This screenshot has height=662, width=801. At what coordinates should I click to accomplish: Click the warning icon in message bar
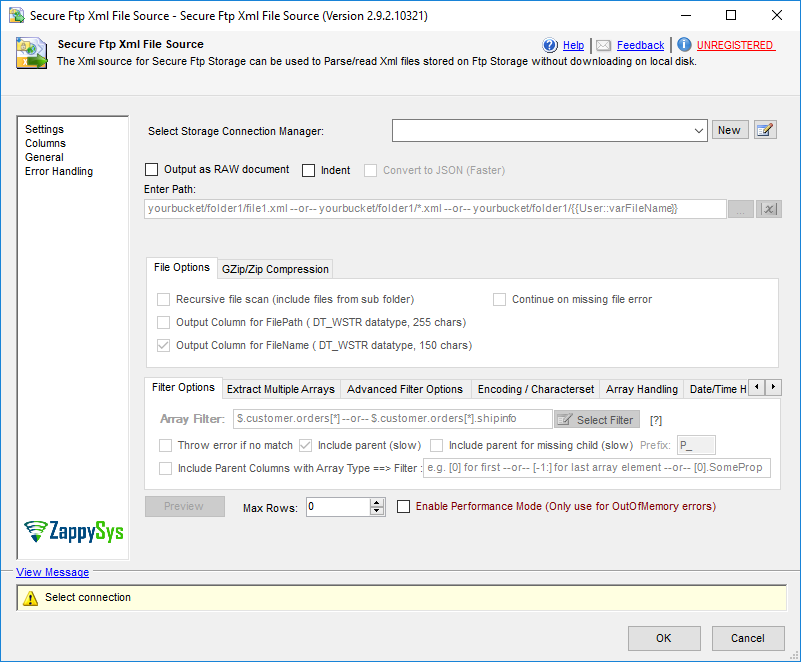click(x=31, y=598)
